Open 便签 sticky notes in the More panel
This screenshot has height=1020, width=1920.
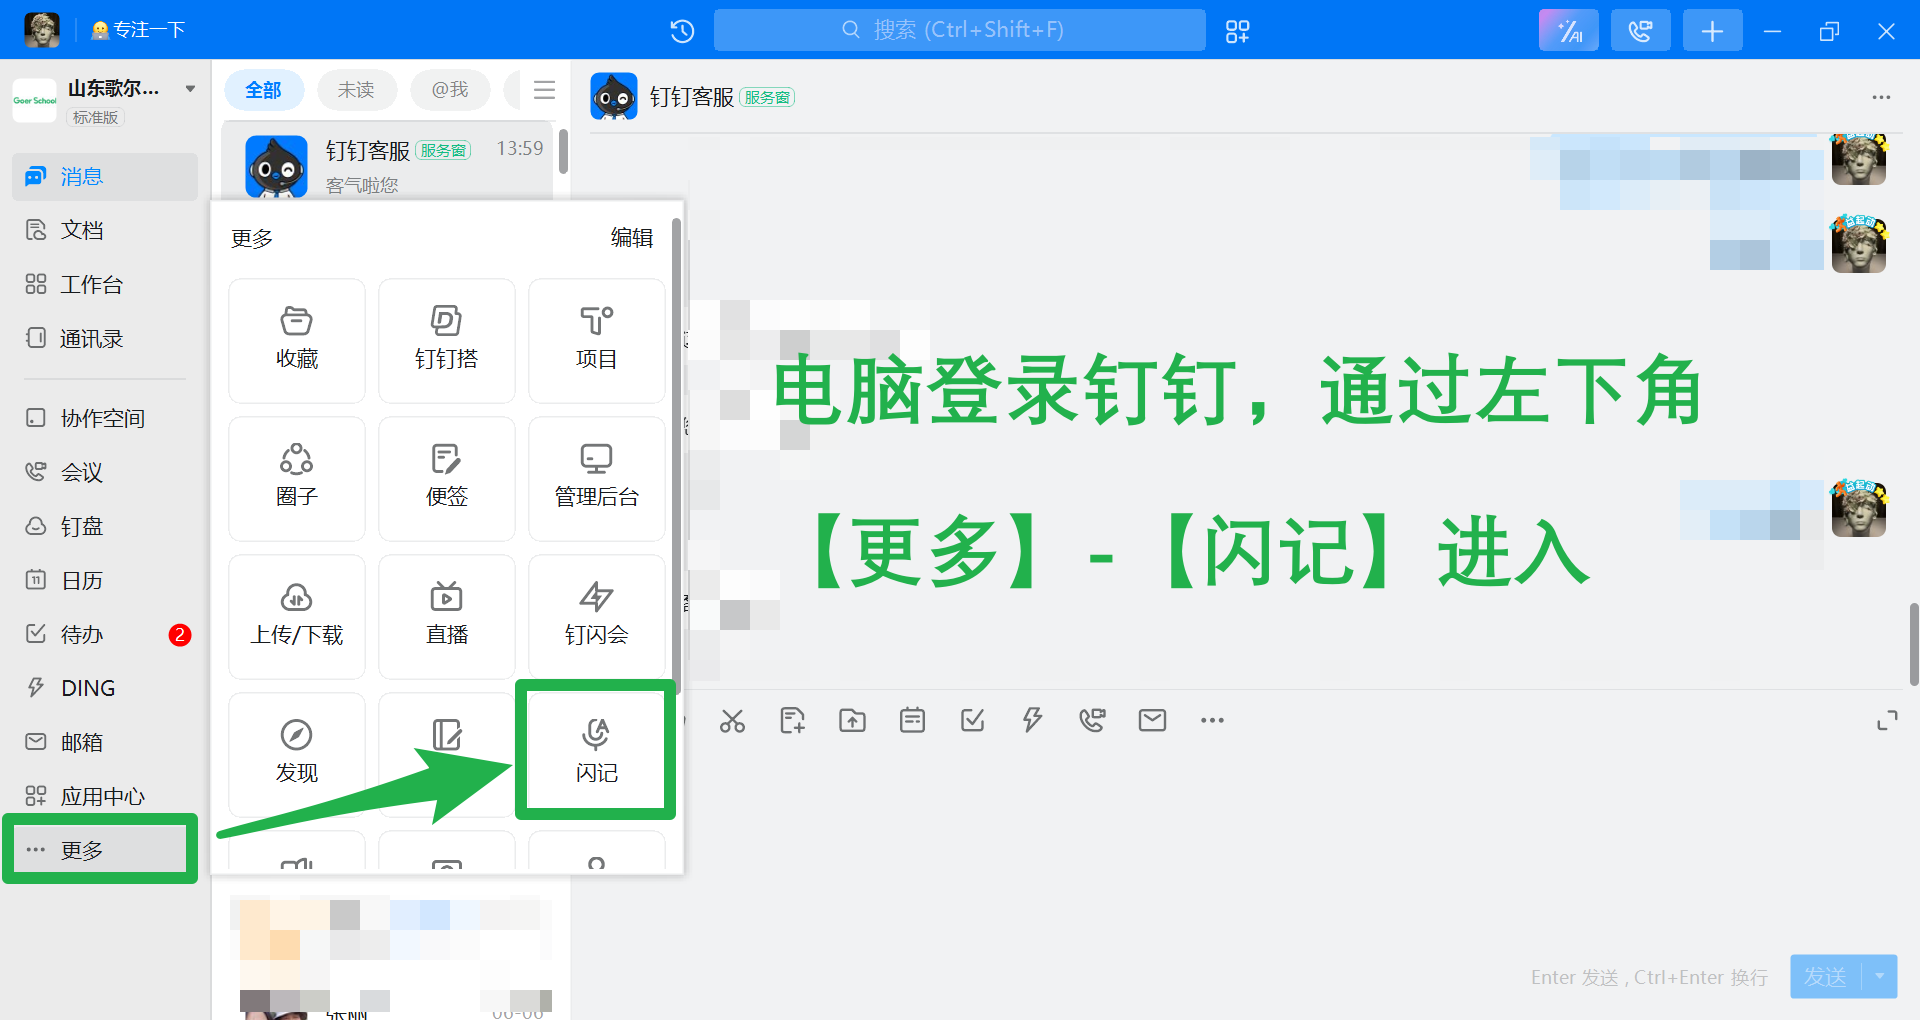447,478
